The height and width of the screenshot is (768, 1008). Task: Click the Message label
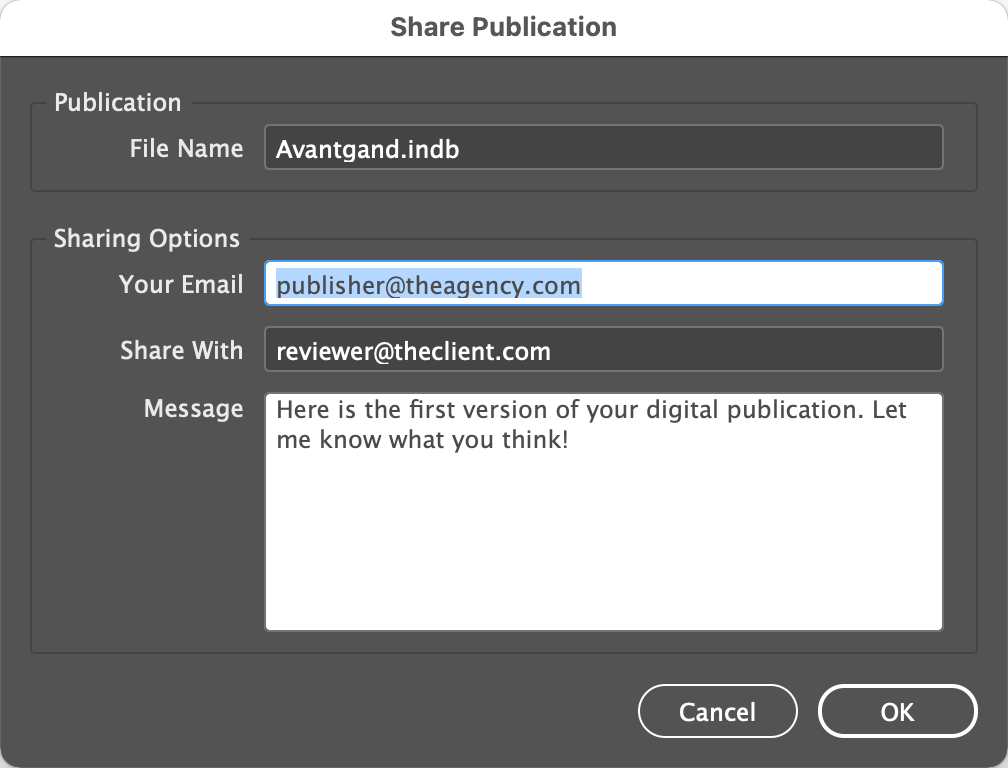(194, 409)
